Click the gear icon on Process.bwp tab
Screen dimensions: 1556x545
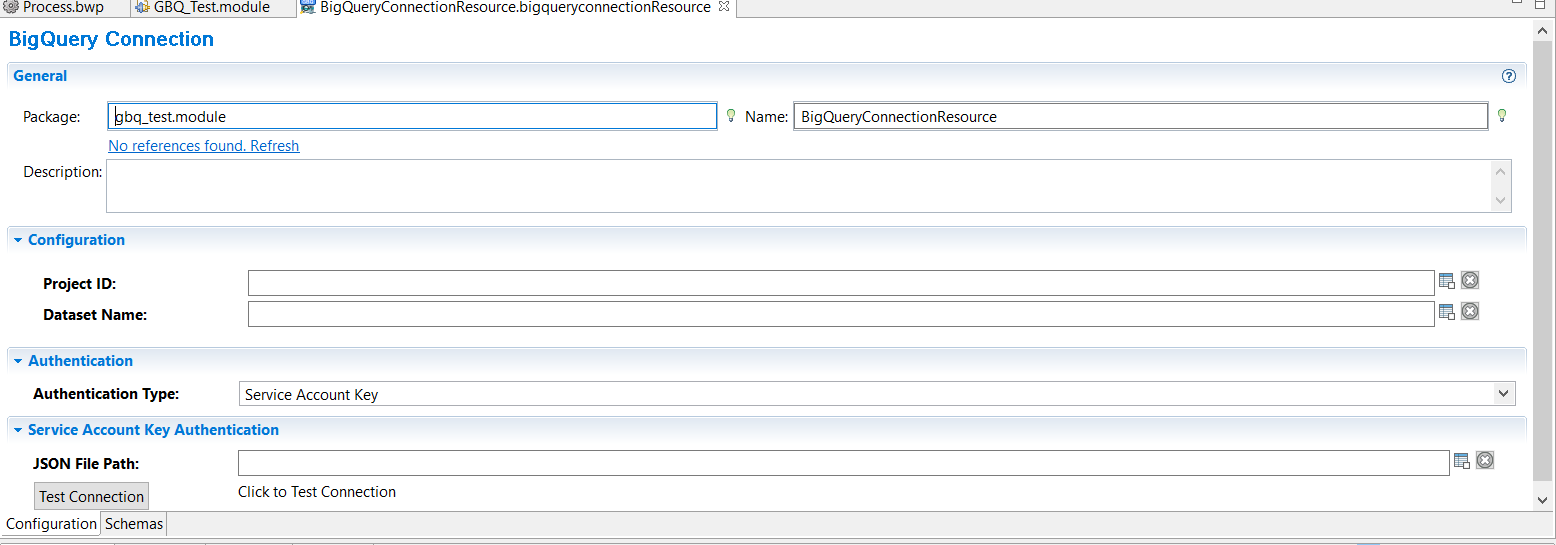(11, 7)
